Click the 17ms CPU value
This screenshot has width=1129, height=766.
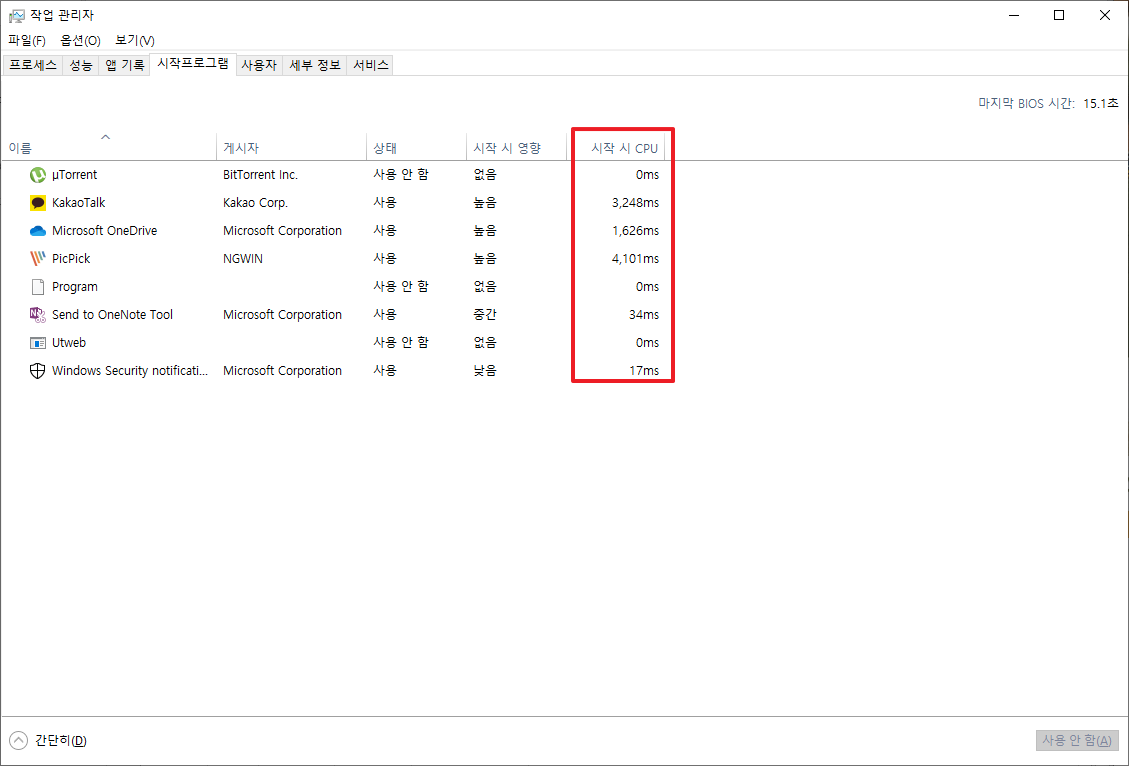coord(644,371)
